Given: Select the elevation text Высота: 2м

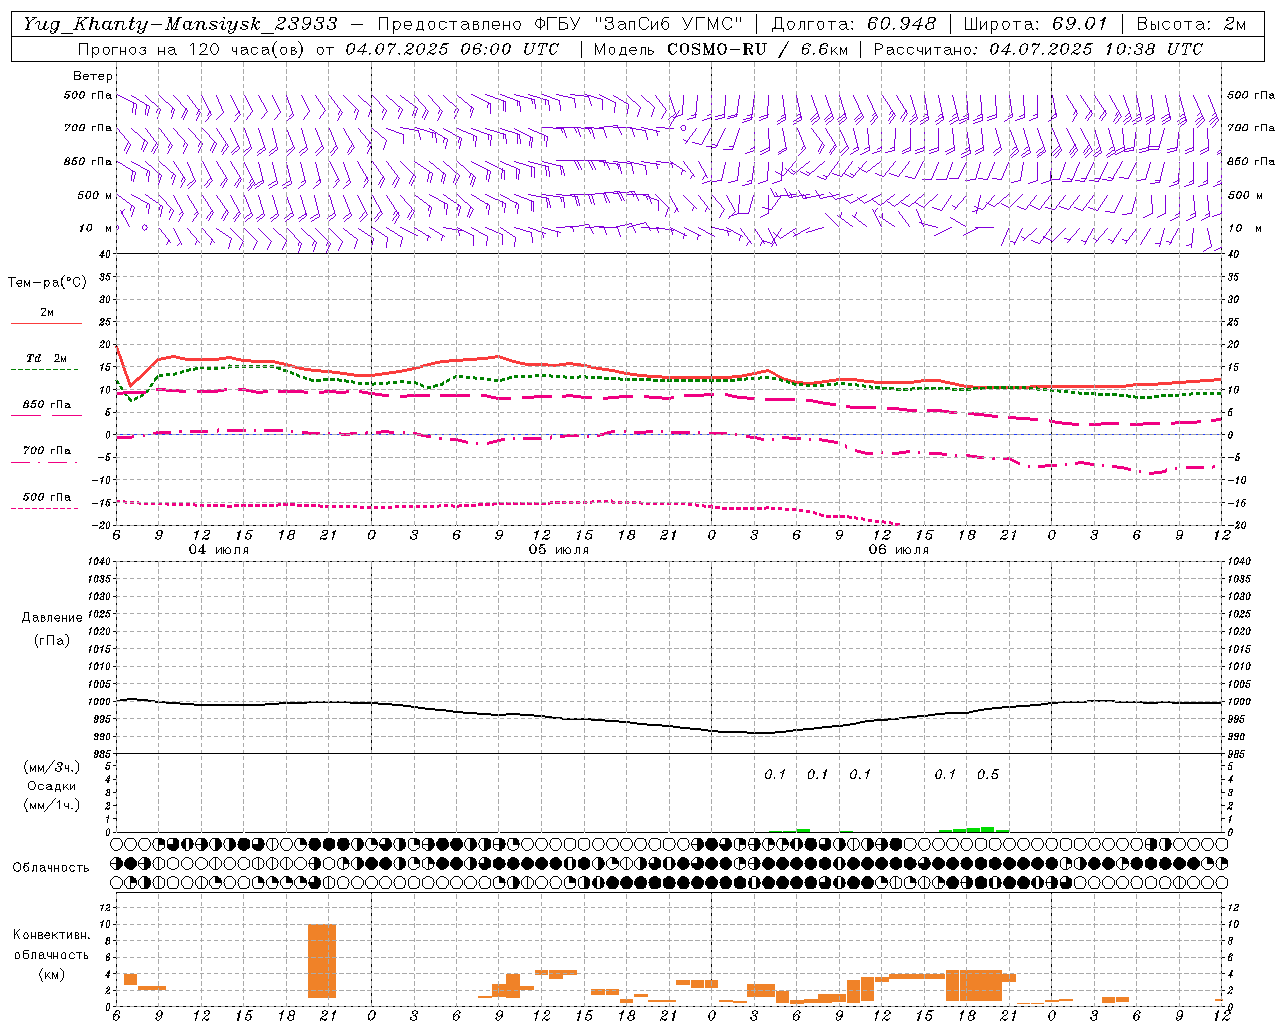Looking at the screenshot, I should (x=1190, y=24).
